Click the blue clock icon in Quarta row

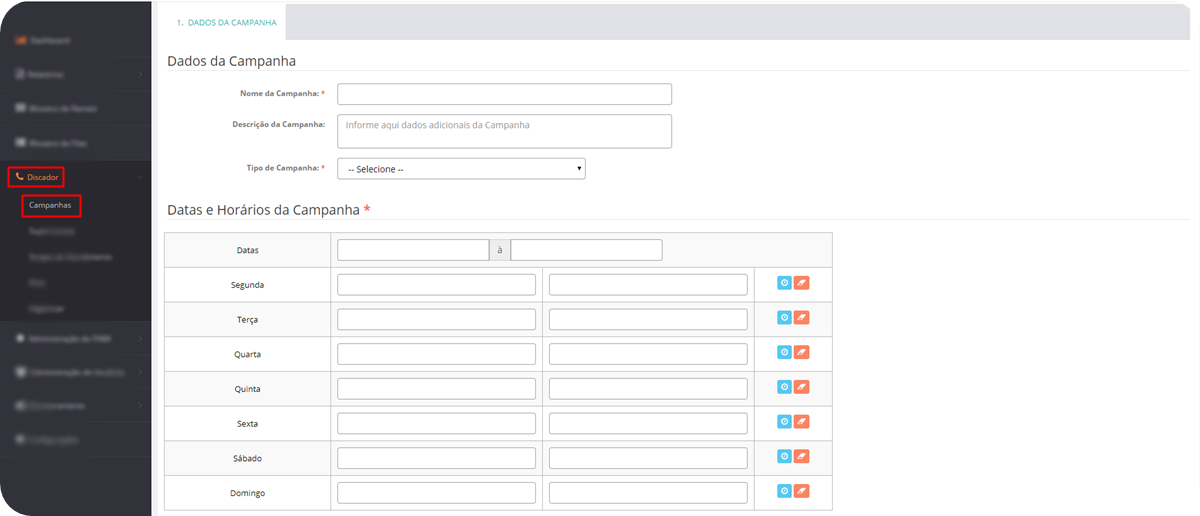pyautogui.click(x=784, y=352)
